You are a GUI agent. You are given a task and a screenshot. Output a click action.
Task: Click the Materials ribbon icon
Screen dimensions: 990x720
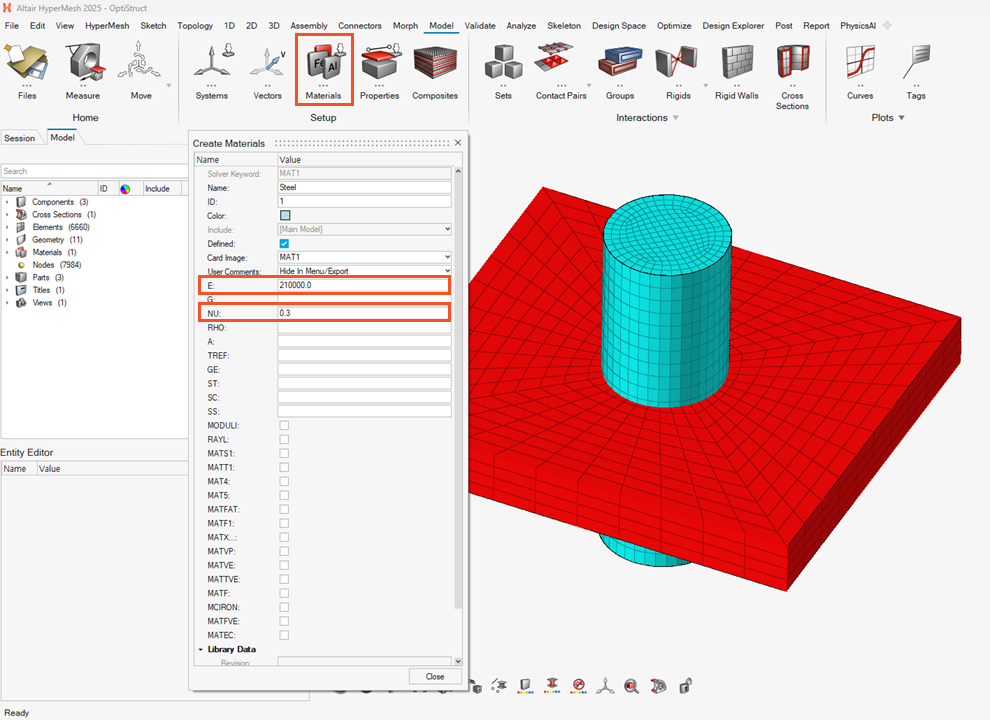tap(323, 69)
